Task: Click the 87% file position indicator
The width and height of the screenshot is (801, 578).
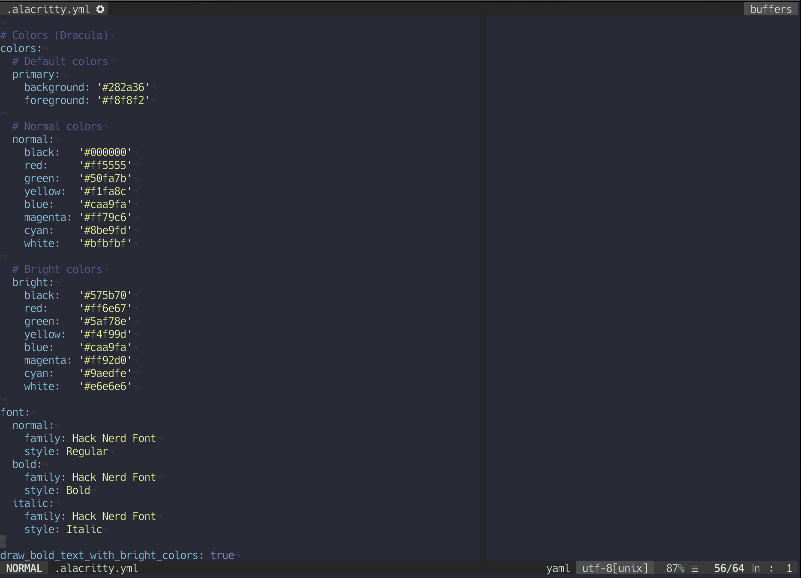Action: tap(675, 568)
